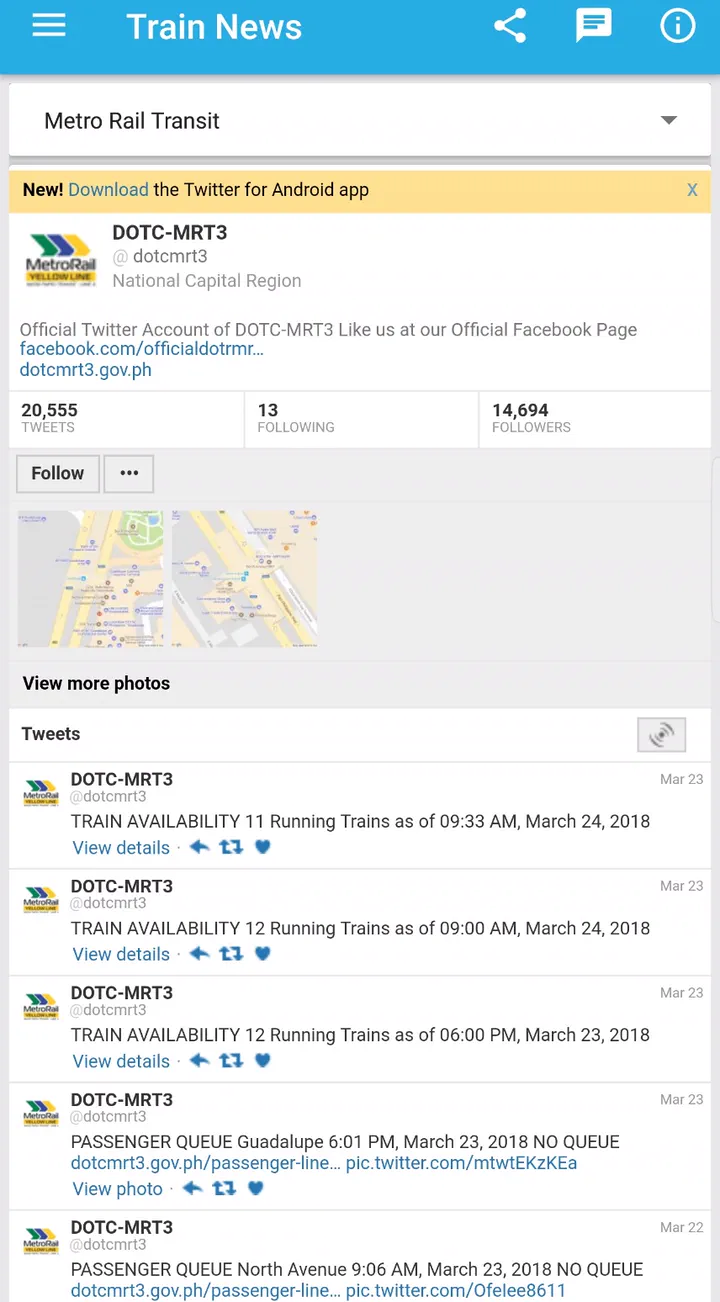Reply to the 06:00 PM availability tweet
The image size is (720, 1302).
click(199, 1061)
